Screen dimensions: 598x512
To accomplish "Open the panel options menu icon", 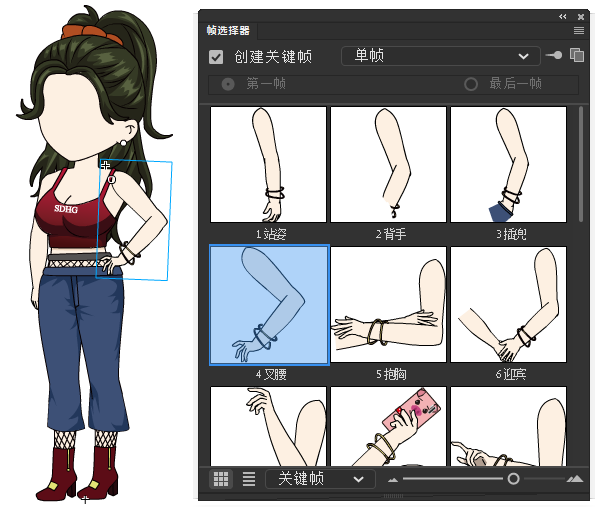I will pyautogui.click(x=579, y=30).
